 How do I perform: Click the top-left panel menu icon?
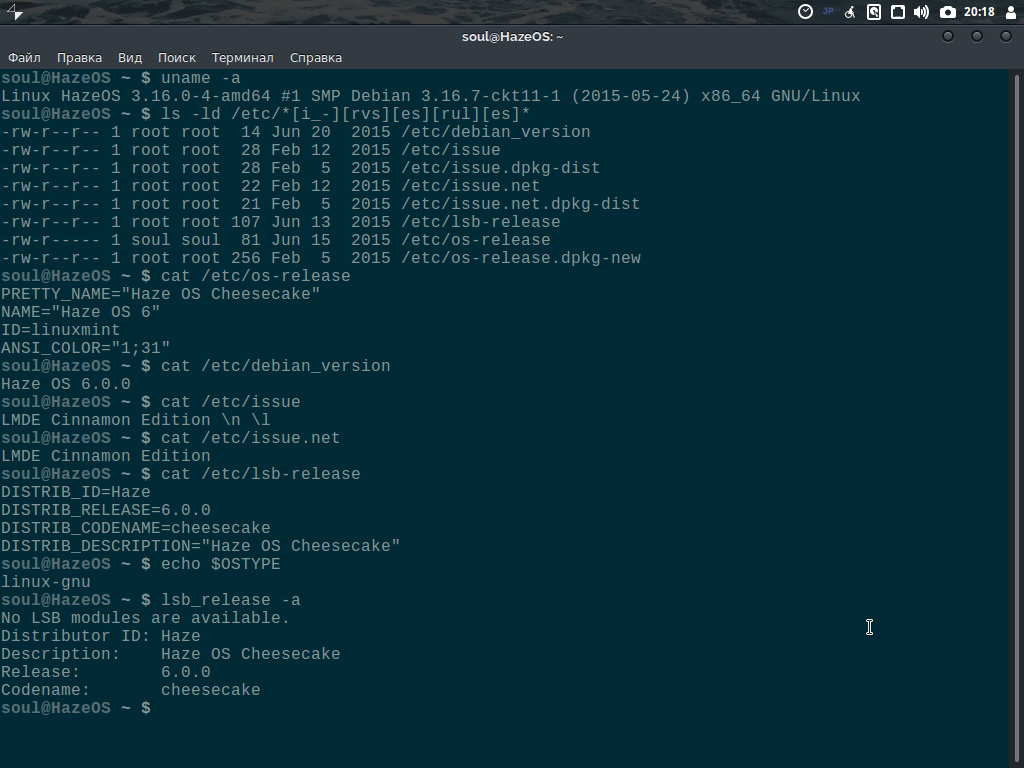pyautogui.click(x=14, y=12)
